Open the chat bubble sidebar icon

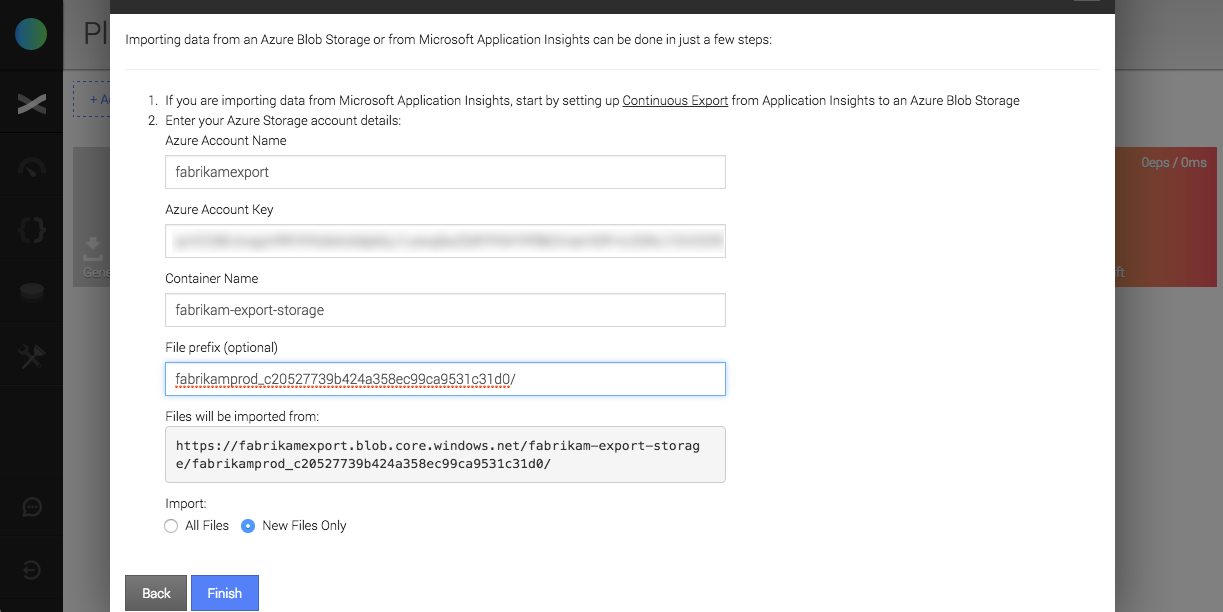click(31, 507)
